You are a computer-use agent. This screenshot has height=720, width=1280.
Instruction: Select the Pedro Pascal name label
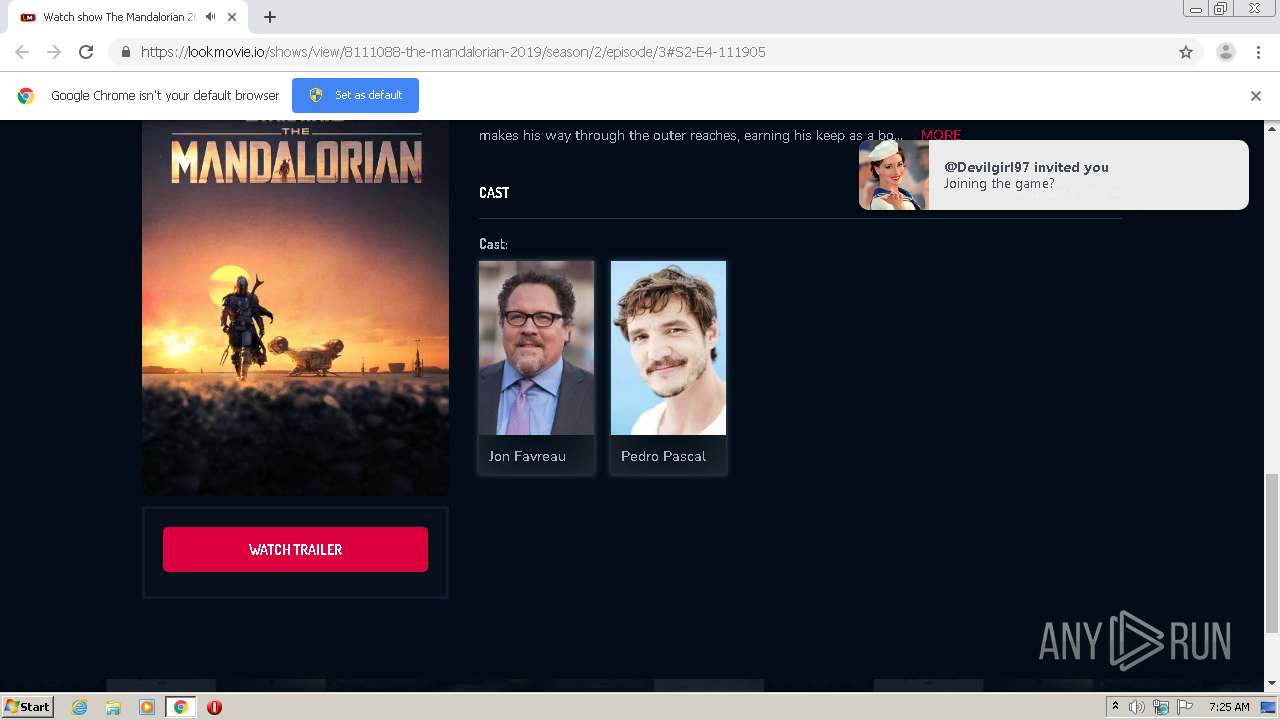point(663,456)
